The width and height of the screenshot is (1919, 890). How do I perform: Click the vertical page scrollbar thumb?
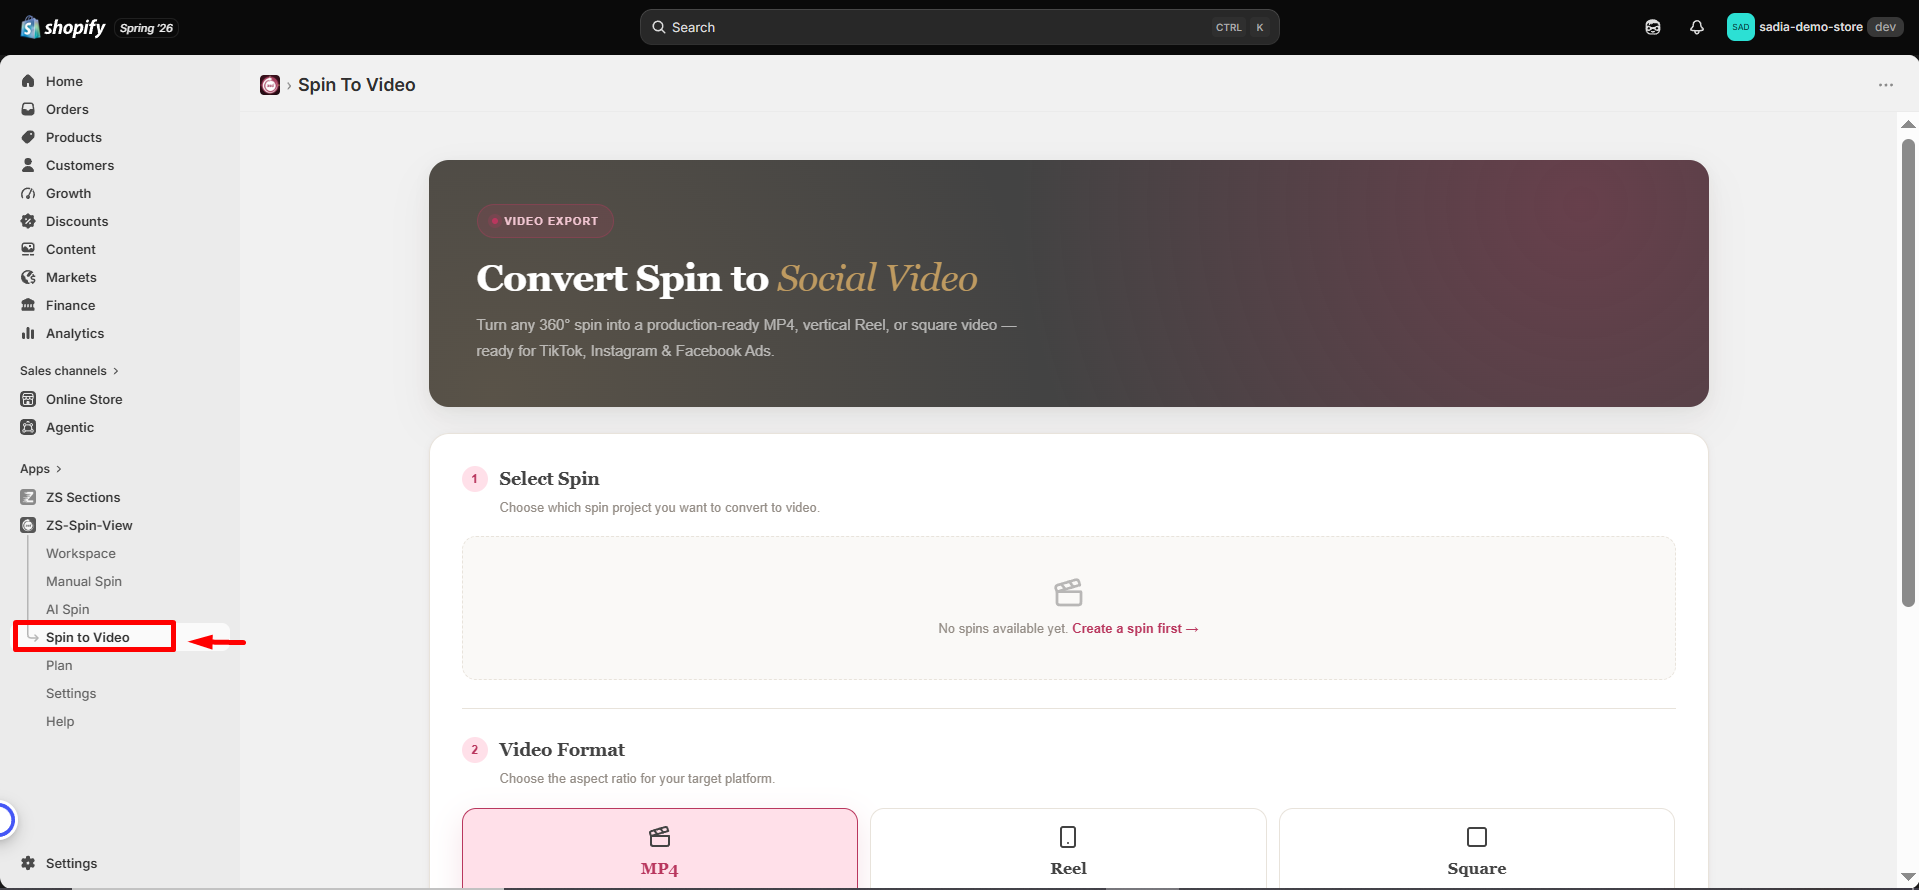click(x=1908, y=372)
